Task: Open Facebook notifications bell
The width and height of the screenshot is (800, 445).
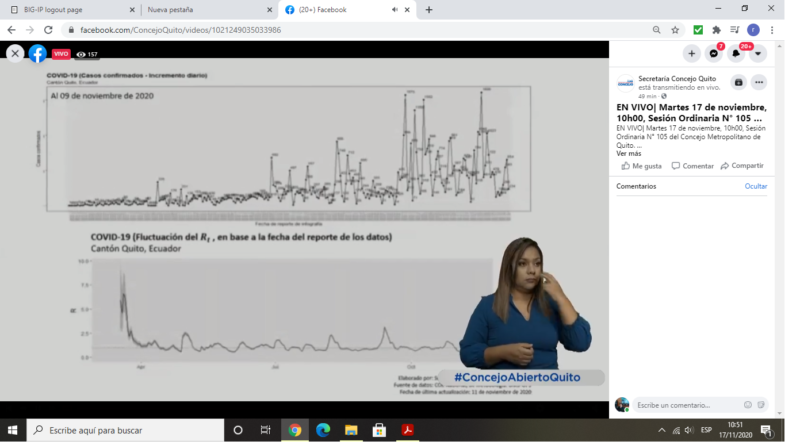Action: [x=736, y=53]
